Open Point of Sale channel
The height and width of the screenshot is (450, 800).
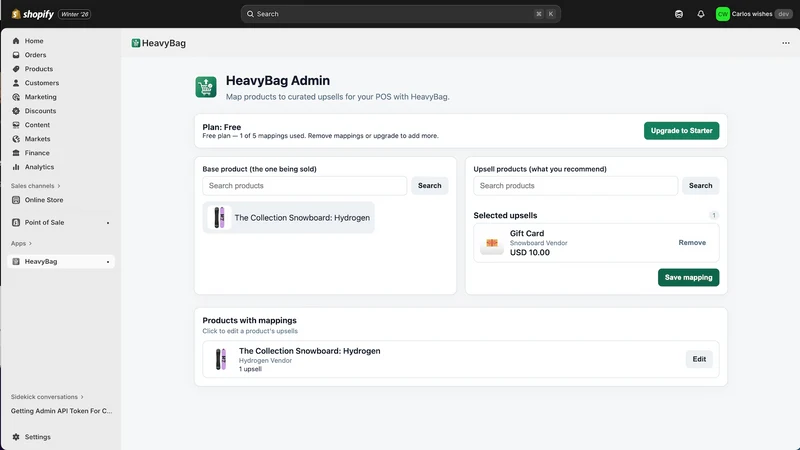click(44, 222)
